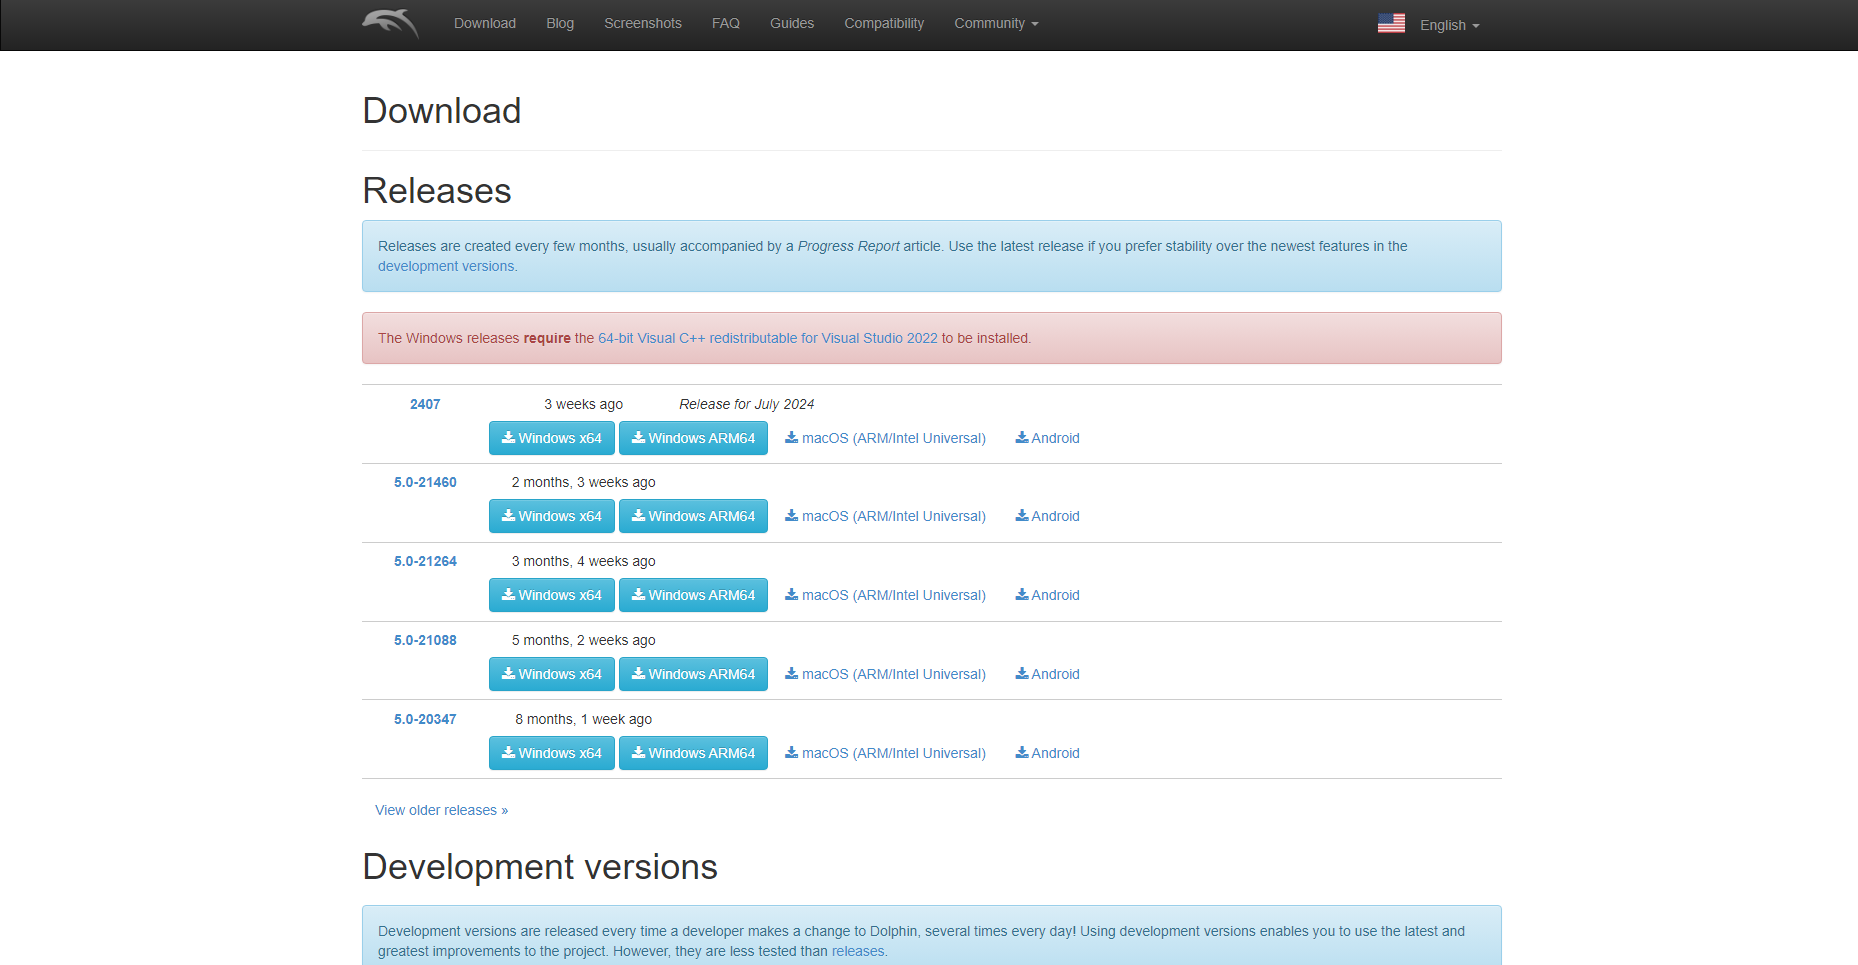
Task: Get Android build for 5.0-21460
Action: click(x=1047, y=516)
